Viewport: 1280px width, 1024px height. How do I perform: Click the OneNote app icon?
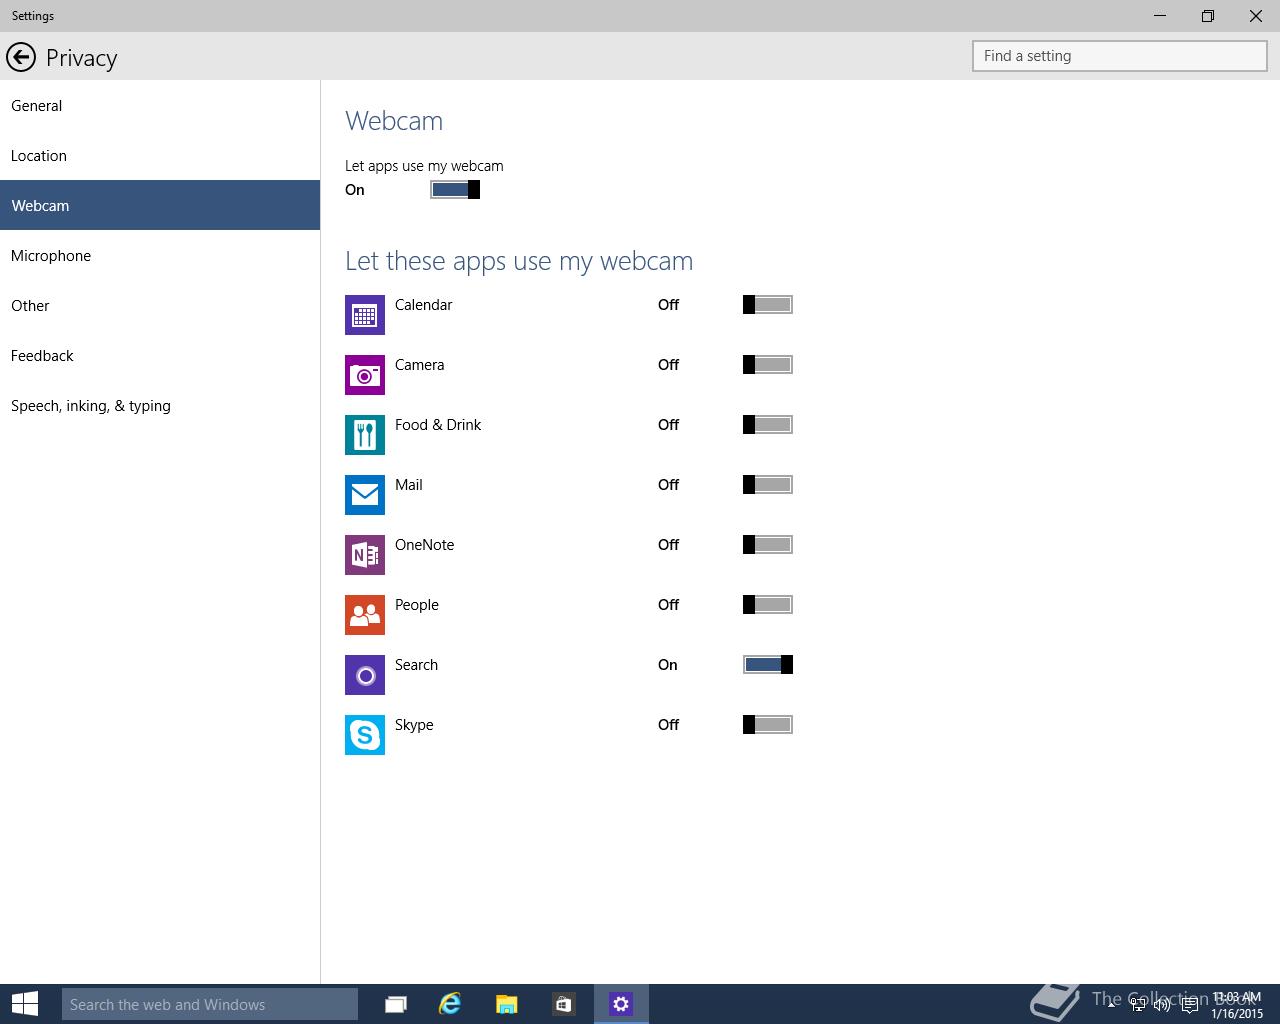click(x=365, y=555)
